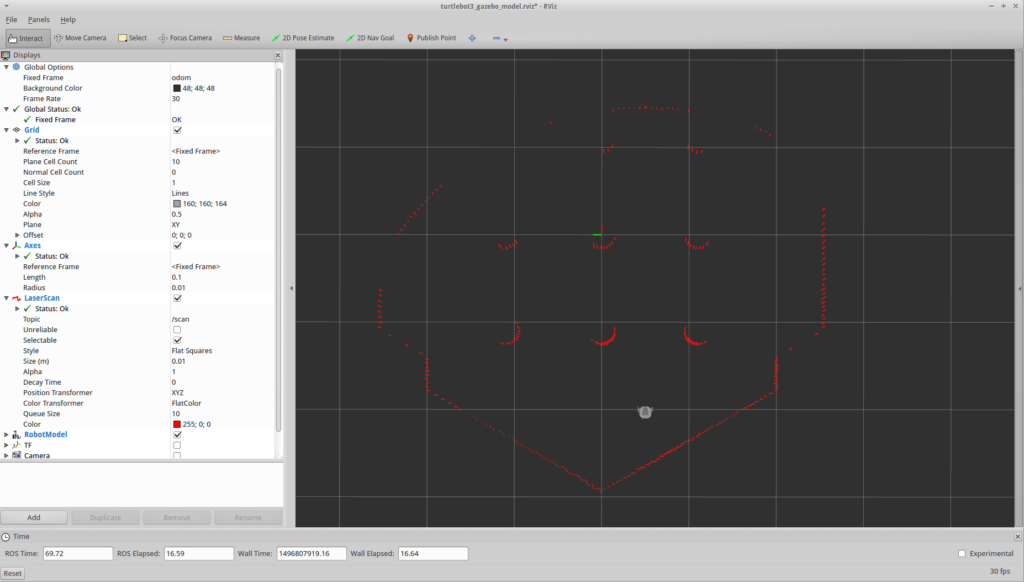The height and width of the screenshot is (582, 1024).
Task: Click the ROS Time field
Action: (x=78, y=553)
